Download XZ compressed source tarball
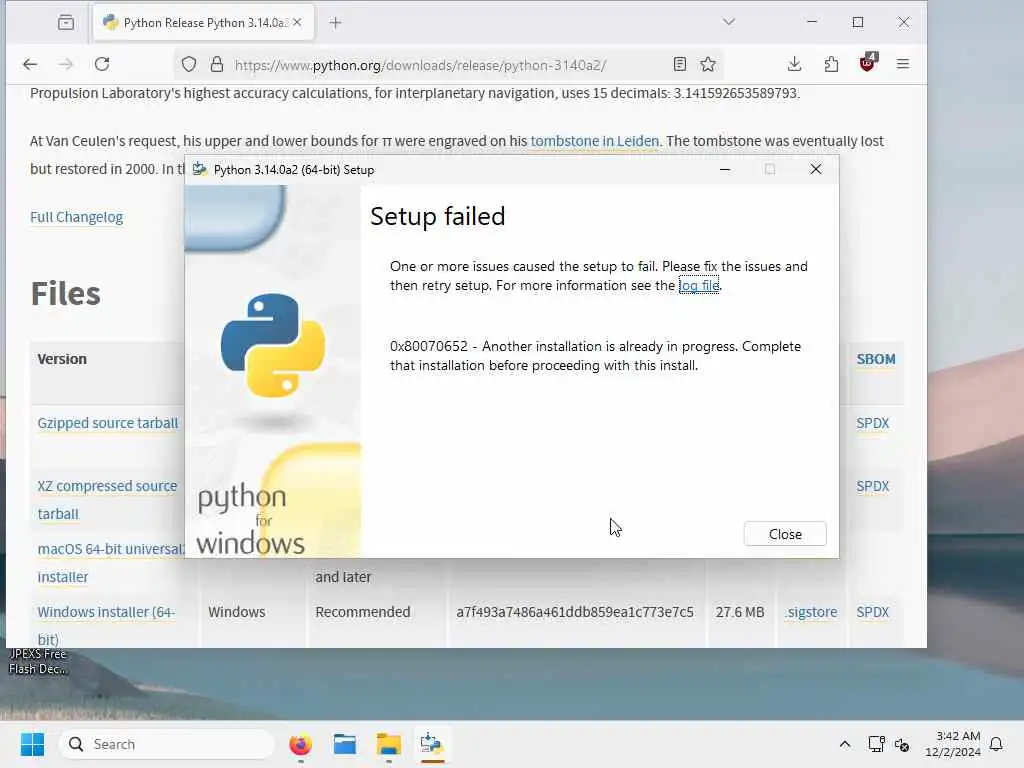The width and height of the screenshot is (1024, 768). tap(107, 500)
